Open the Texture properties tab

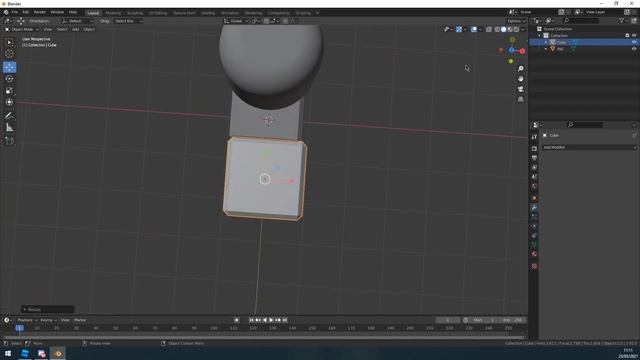[534, 266]
